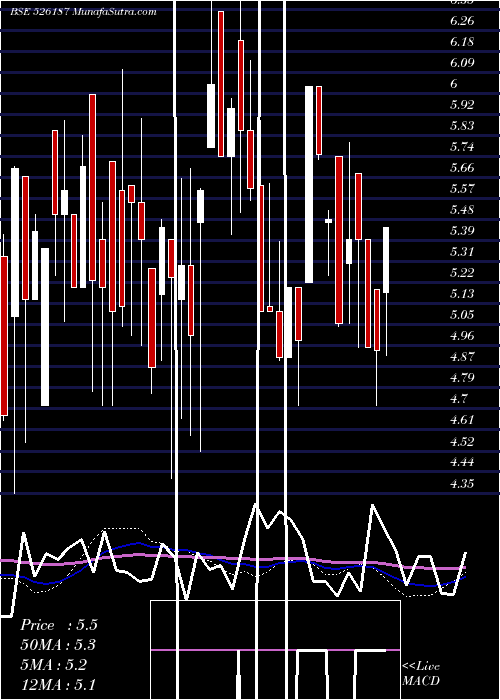Click the 5.66 price axis label
The height and width of the screenshot is (700, 500).
[x=462, y=168]
